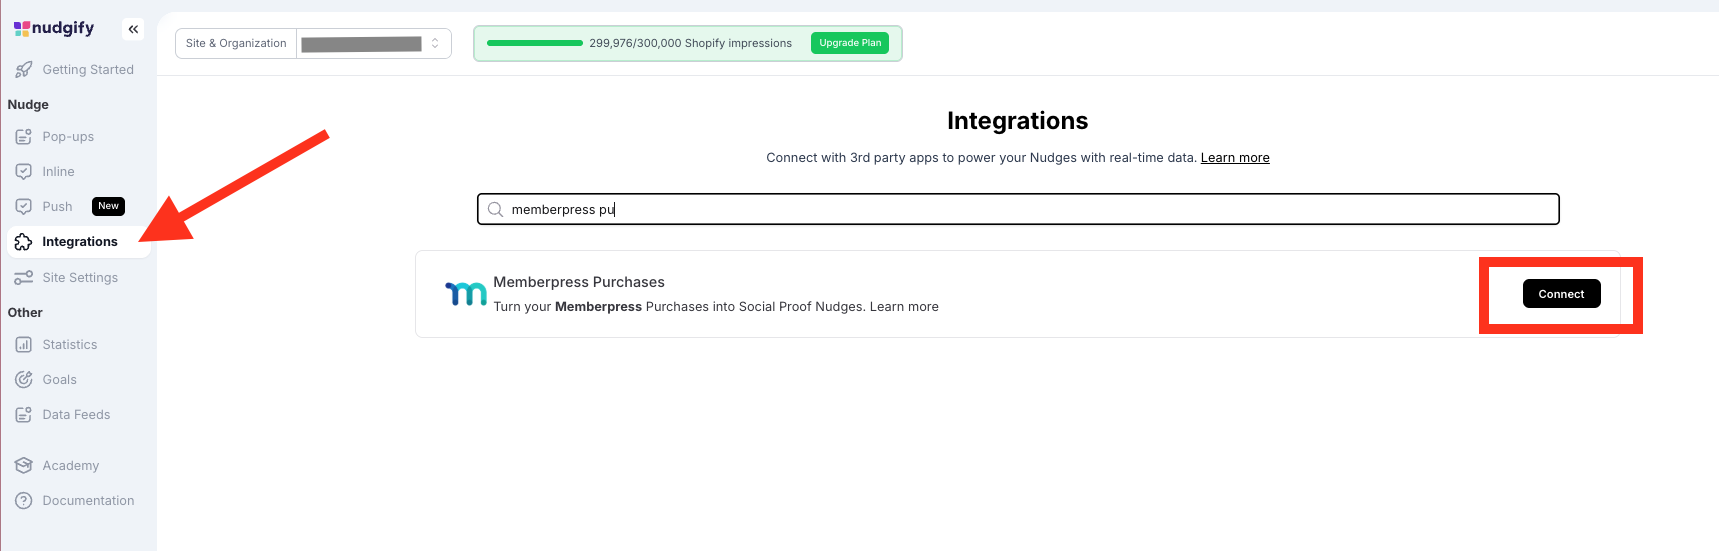Click the Shopify impressions progress bar
This screenshot has width=1719, height=551.
[534, 43]
